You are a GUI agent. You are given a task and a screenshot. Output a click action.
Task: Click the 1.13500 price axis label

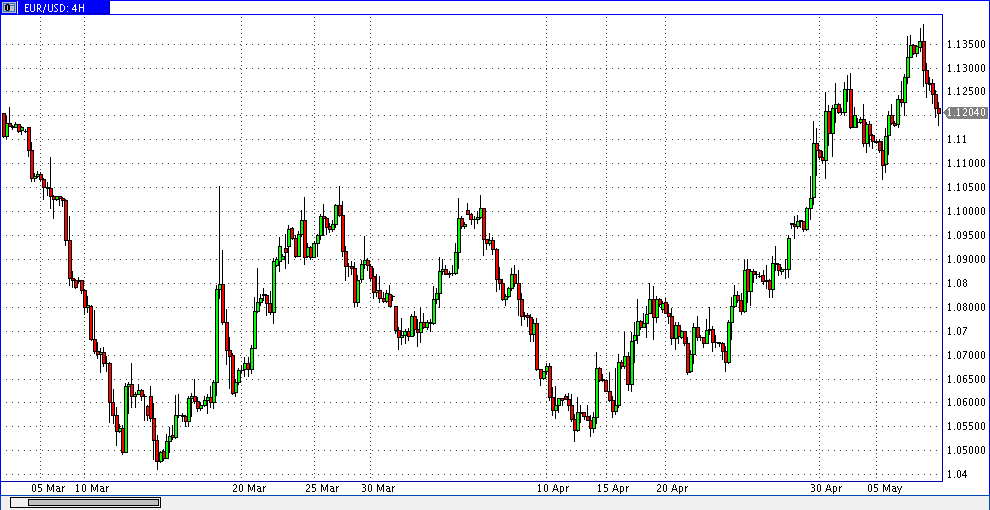click(x=966, y=44)
